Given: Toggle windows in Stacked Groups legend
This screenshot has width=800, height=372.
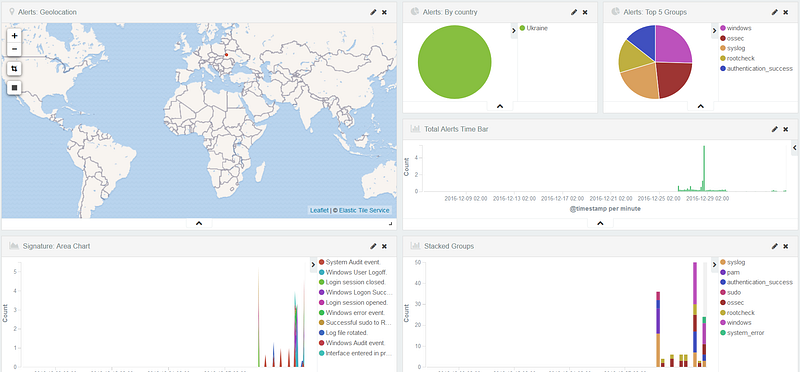Looking at the screenshot, I should pos(735,323).
